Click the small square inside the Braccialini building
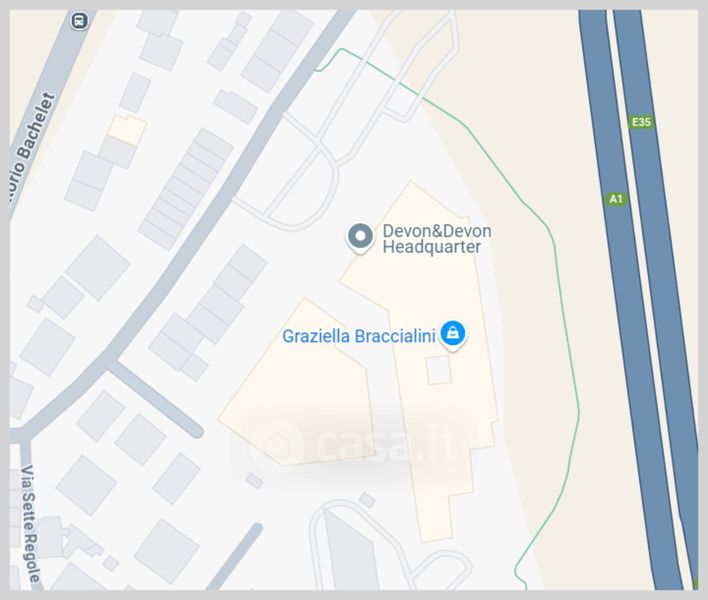Screen dimensions: 708x600 [439, 370]
